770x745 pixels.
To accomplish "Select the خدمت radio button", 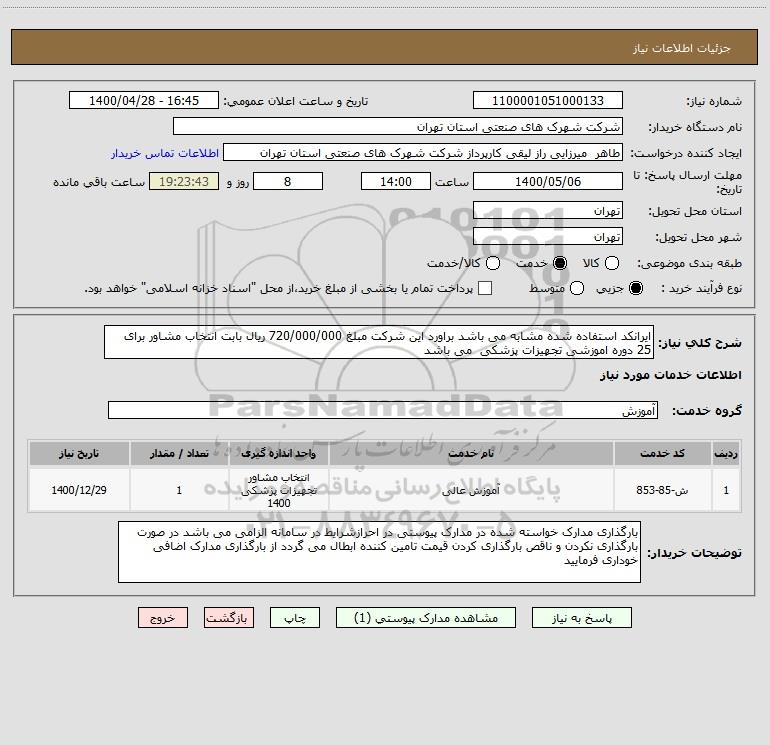I will [560, 263].
